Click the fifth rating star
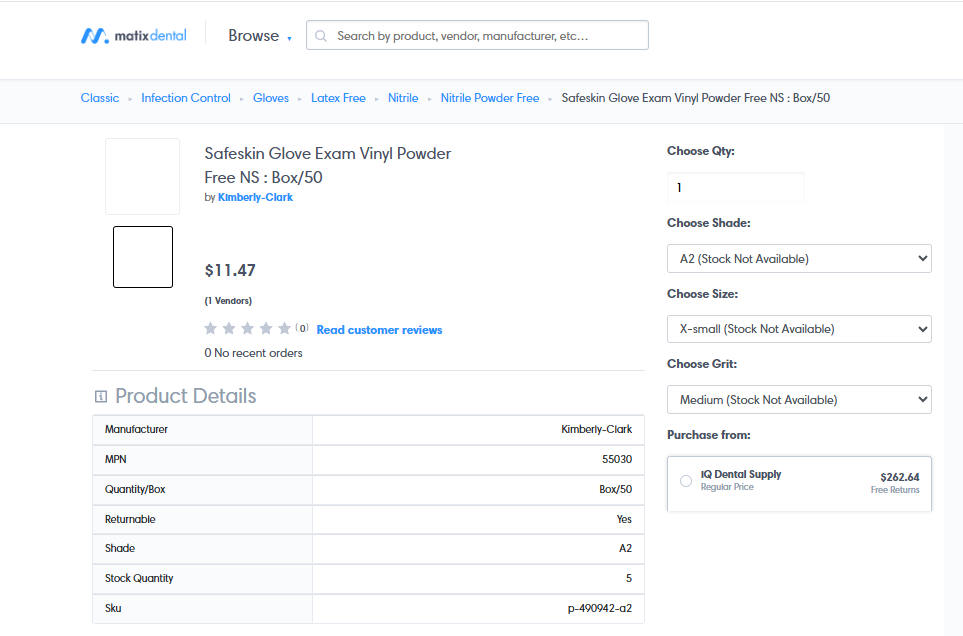This screenshot has width=963, height=636. pos(284,328)
